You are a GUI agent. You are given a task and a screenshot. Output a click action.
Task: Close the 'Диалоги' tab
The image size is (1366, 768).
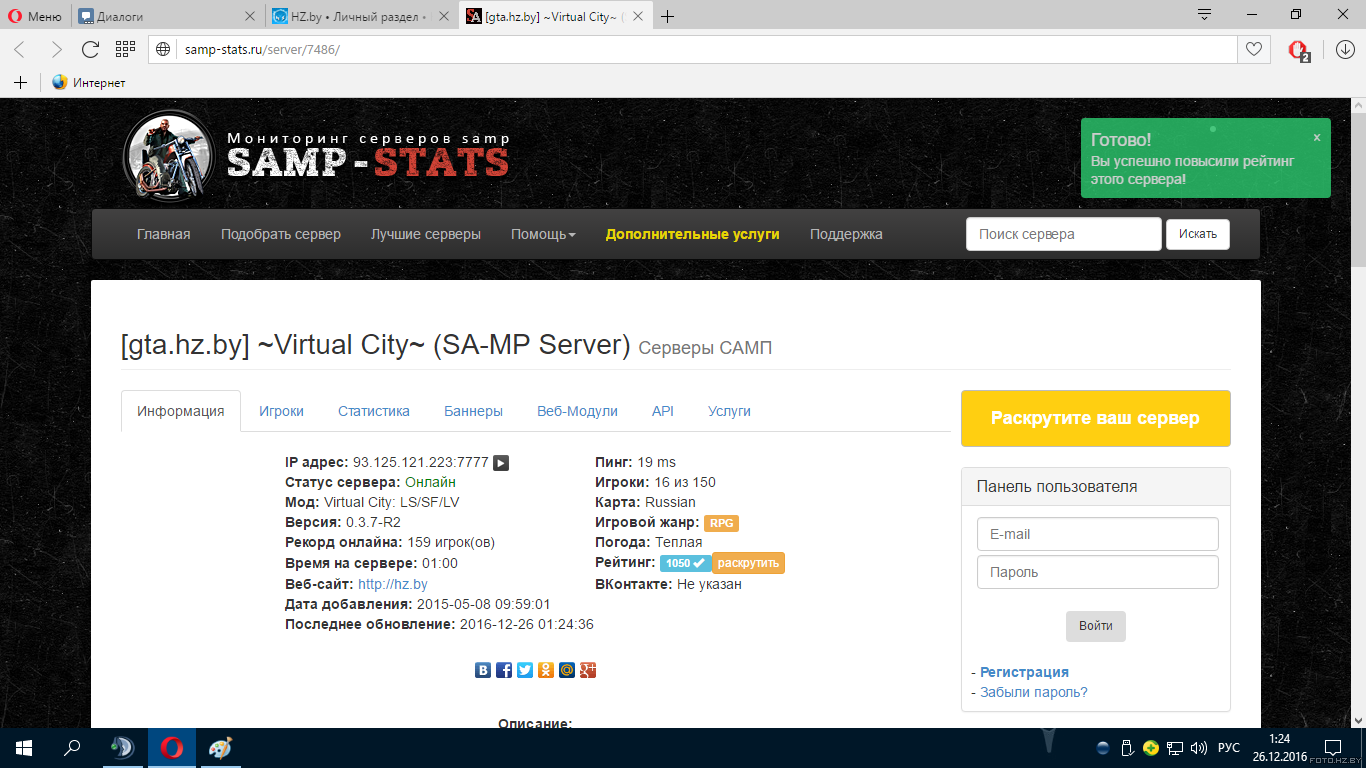[250, 16]
